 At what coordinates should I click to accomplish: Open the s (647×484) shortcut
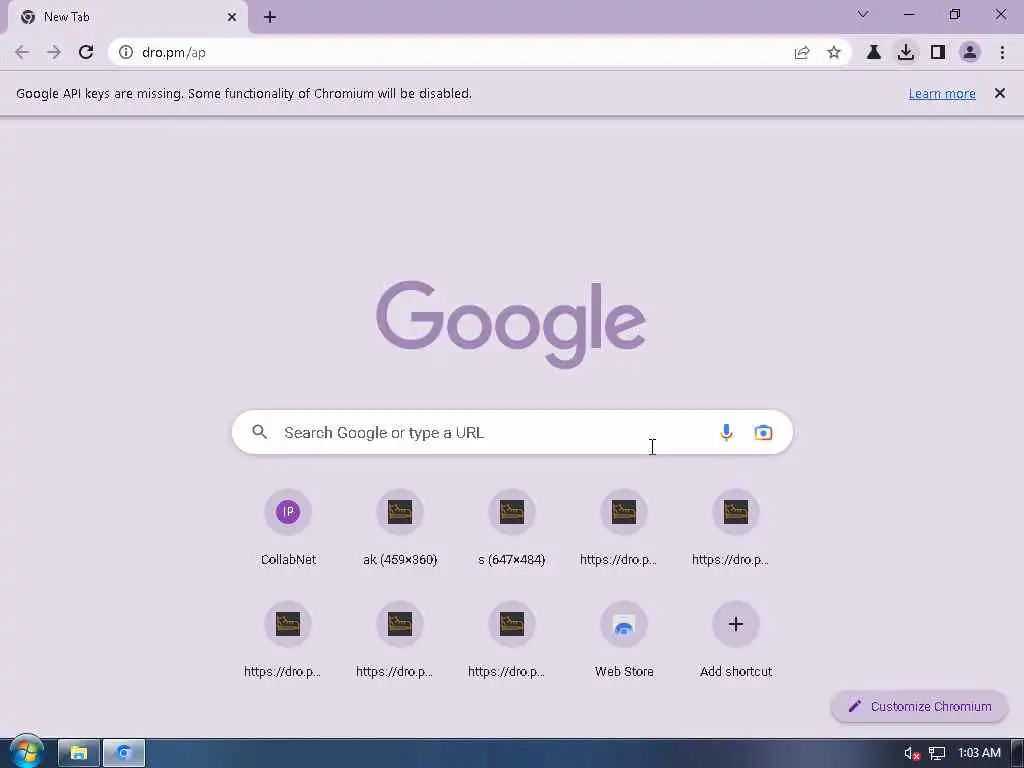pos(512,527)
